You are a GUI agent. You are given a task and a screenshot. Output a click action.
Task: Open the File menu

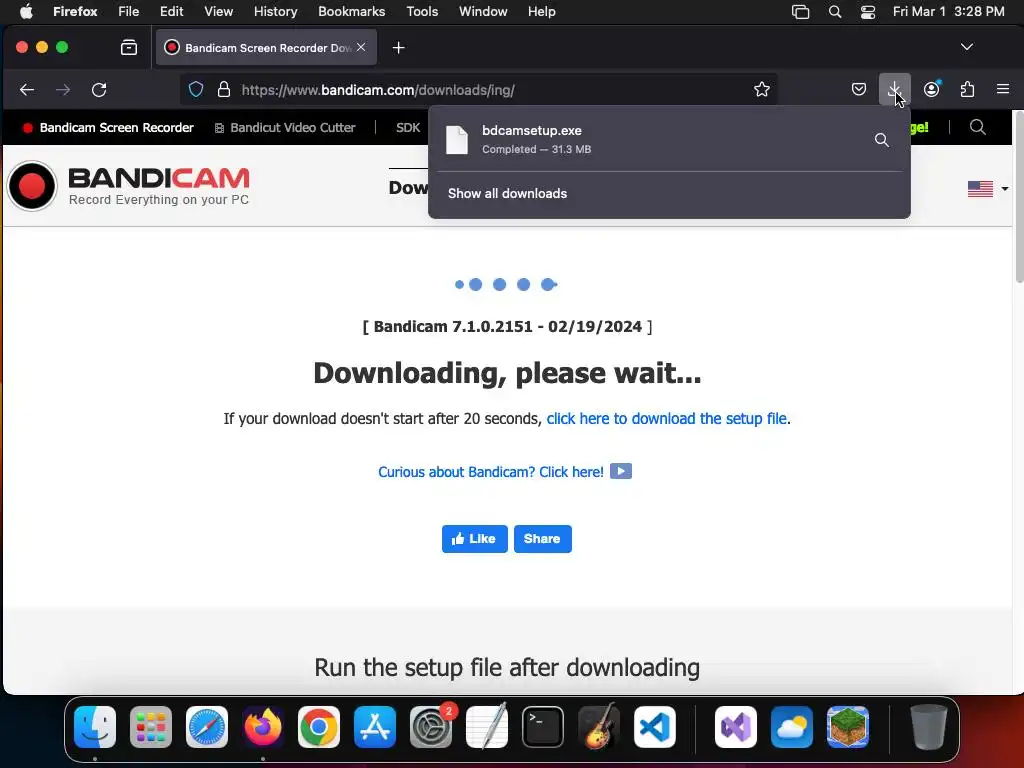[129, 12]
